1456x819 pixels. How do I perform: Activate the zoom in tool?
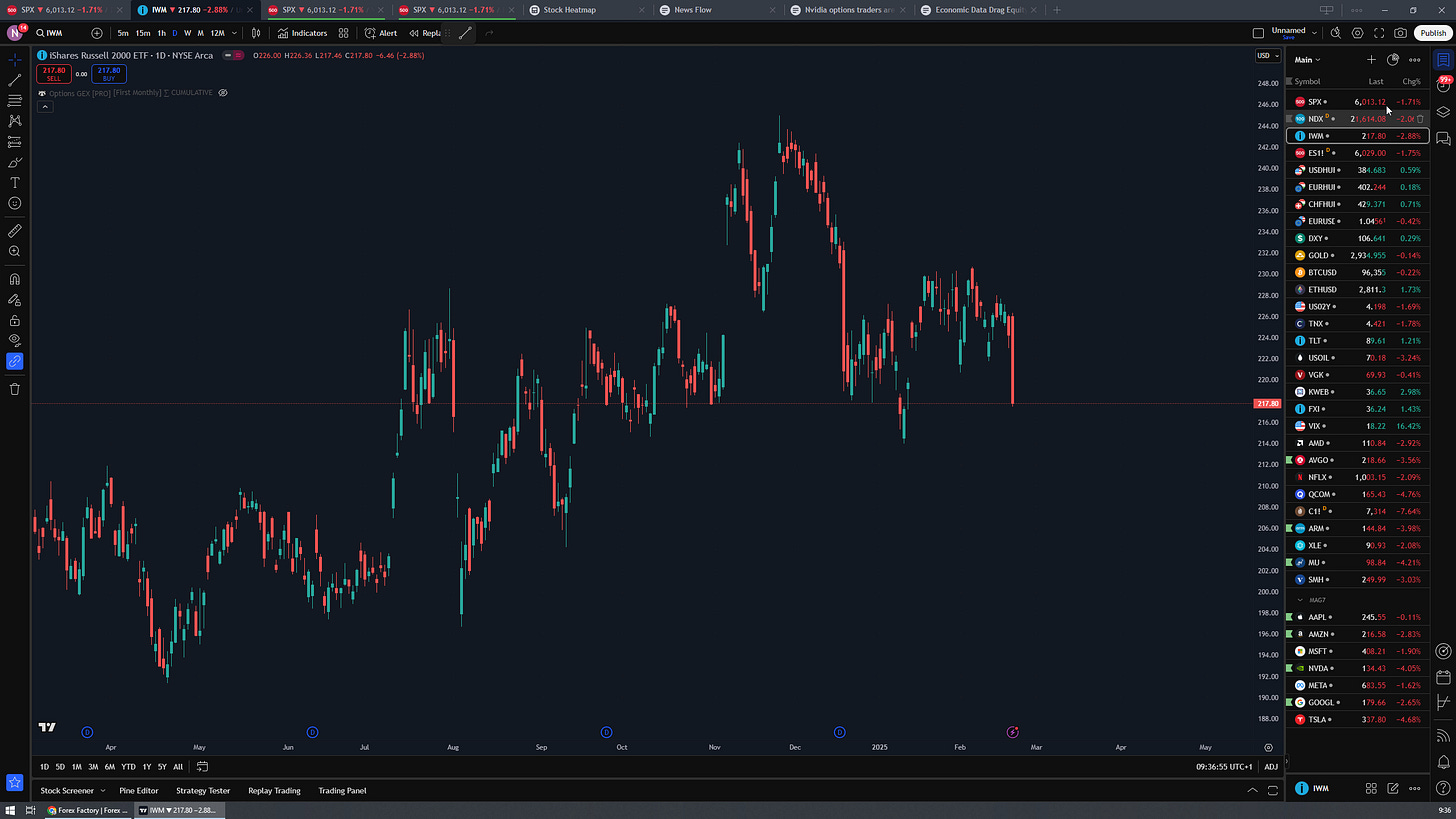pos(15,252)
